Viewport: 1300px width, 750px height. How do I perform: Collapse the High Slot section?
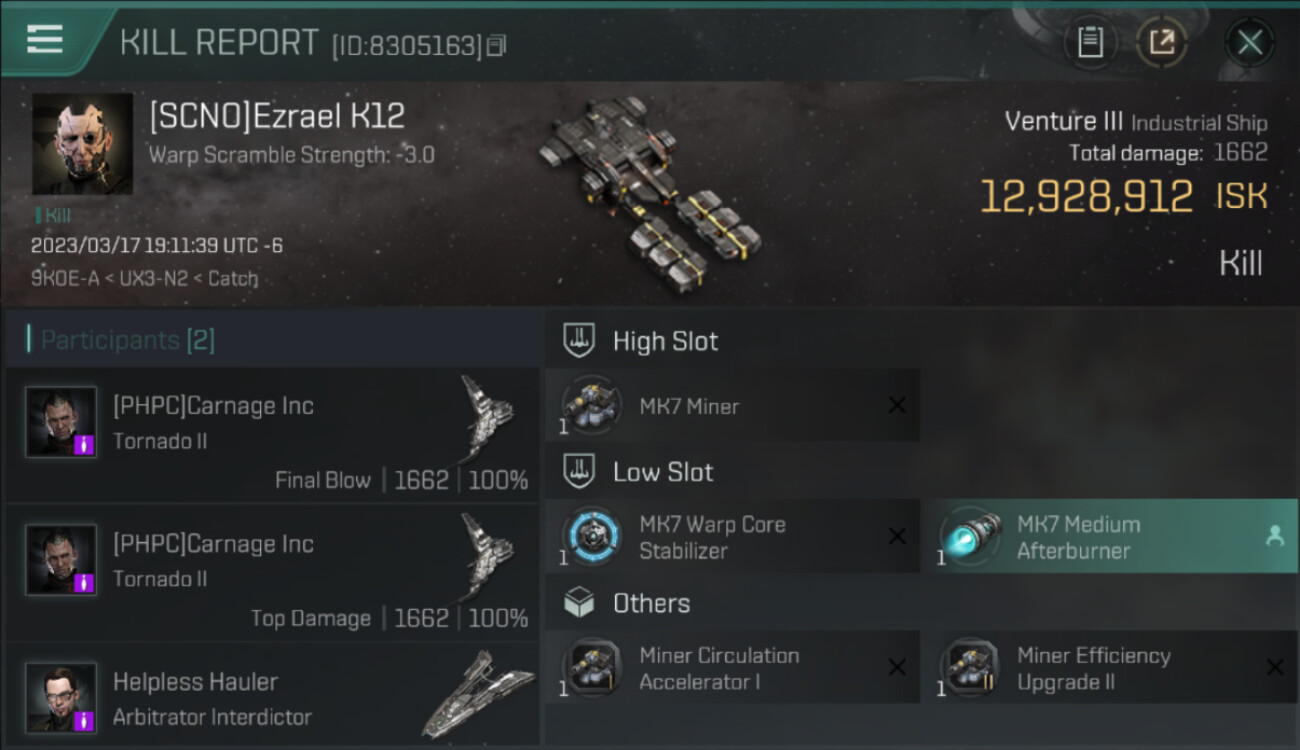tap(640, 341)
